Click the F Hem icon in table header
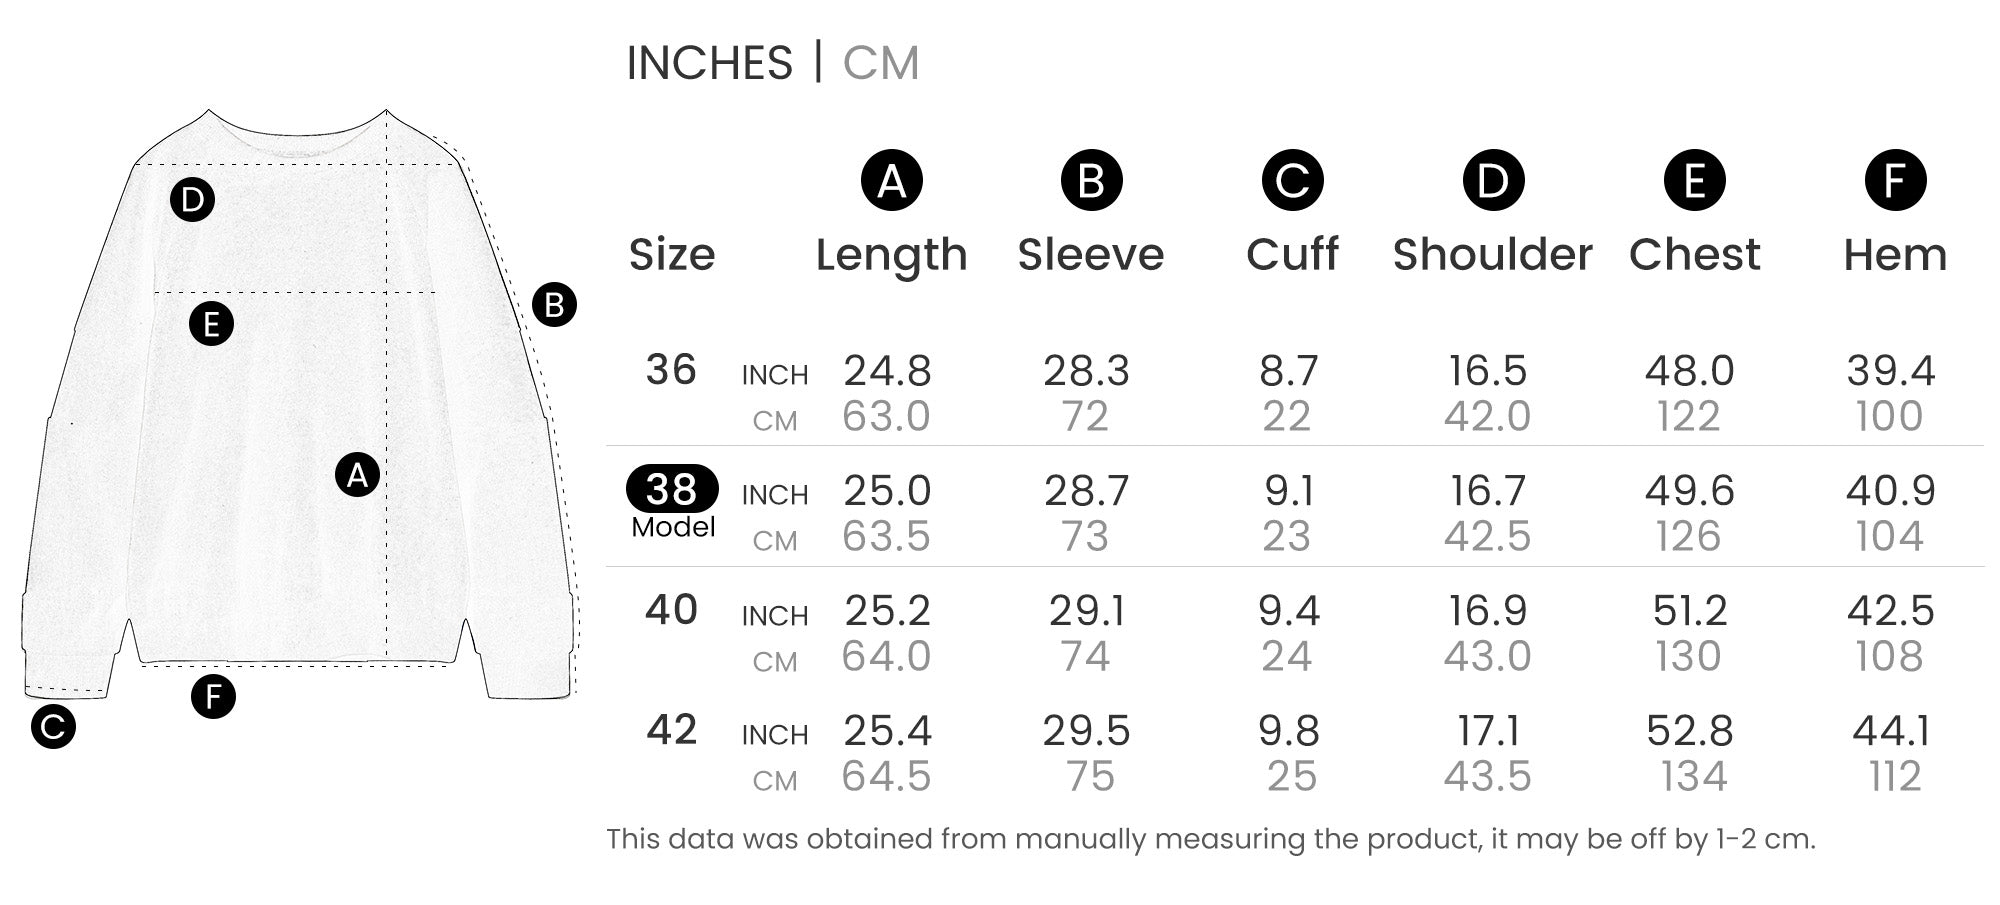This screenshot has height=905, width=2000. tap(1895, 181)
